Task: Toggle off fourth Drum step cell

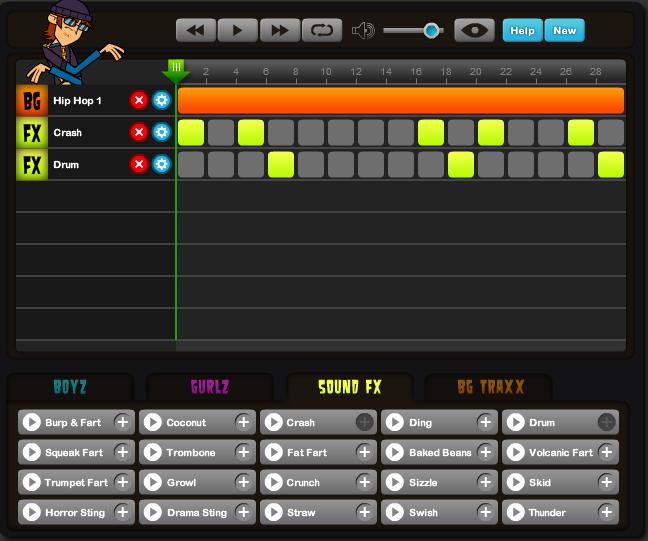Action: (x=281, y=164)
